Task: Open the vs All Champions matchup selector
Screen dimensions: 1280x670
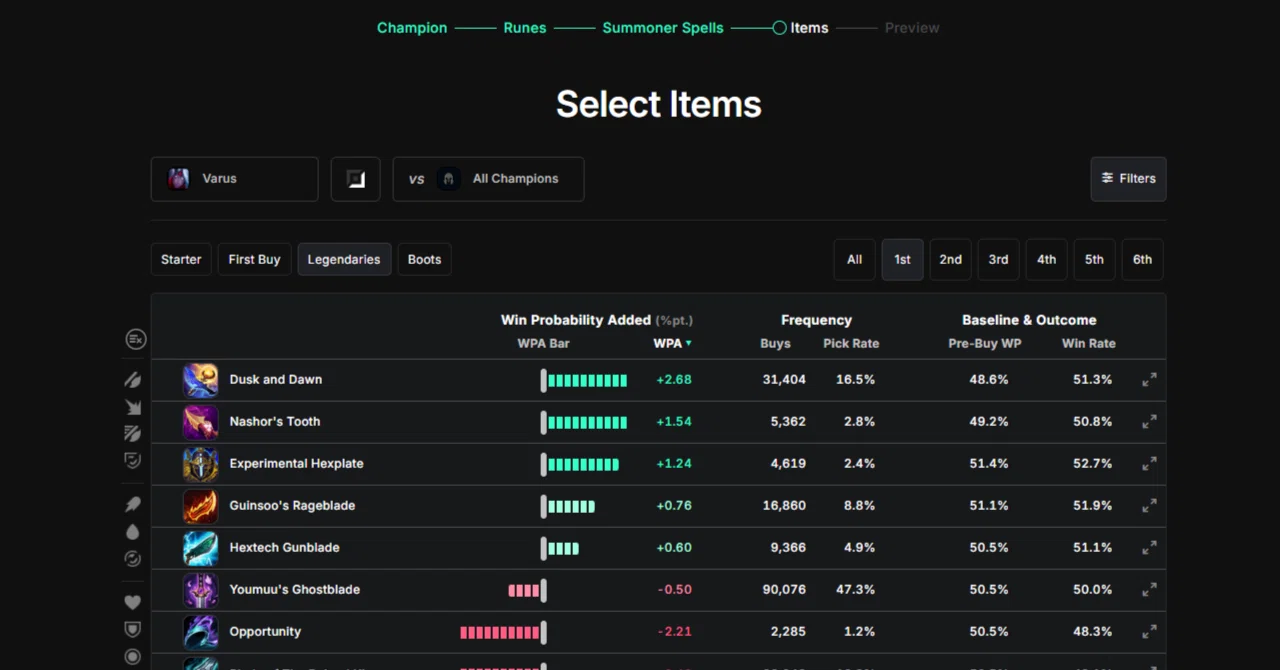Action: (488, 179)
